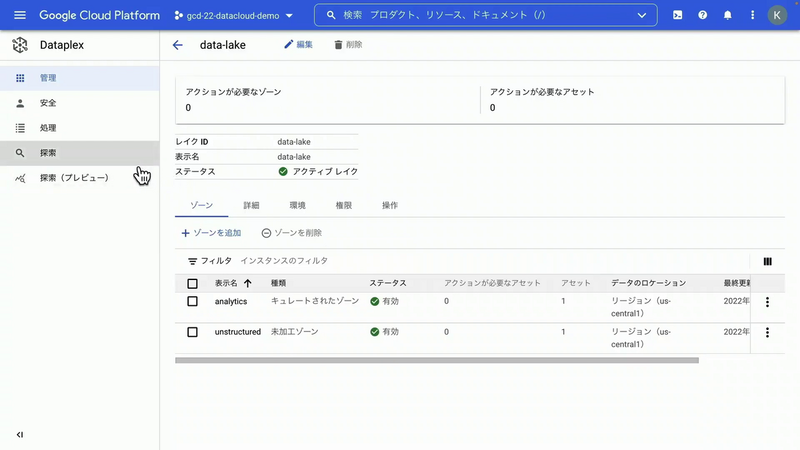Click the 編集 pencil icon
Screen dimensions: 800x450
pyautogui.click(x=289, y=44)
